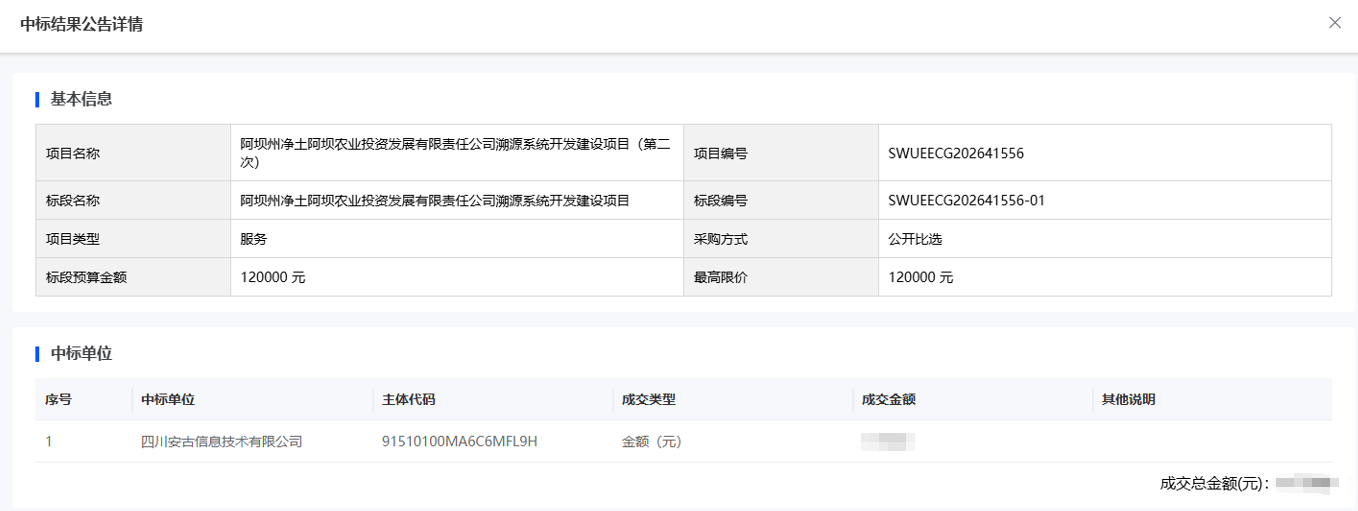Select the dialog title 中标结果公告详情
1358x511 pixels.
pos(81,24)
